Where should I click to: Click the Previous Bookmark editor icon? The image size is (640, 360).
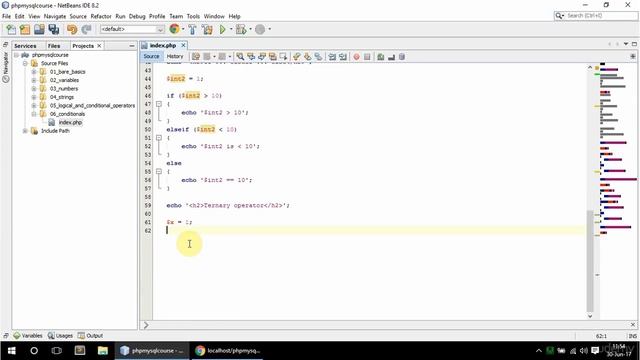tap(297, 57)
